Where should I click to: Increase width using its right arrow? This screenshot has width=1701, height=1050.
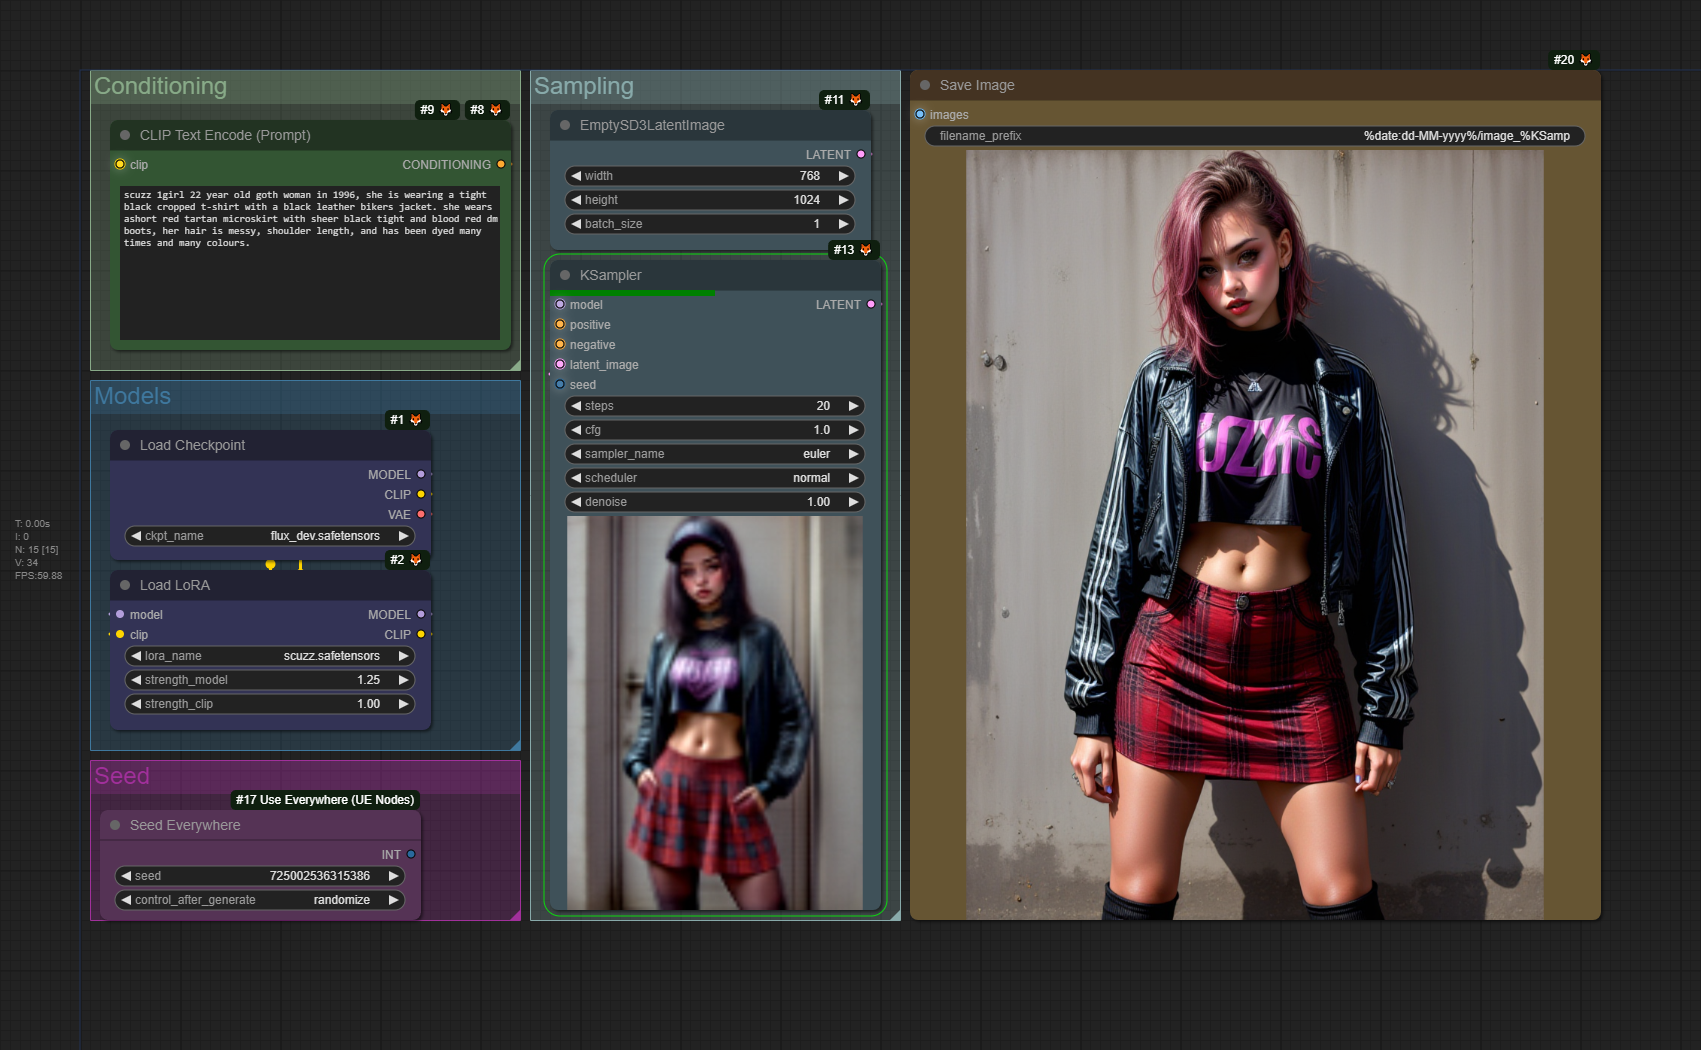(x=844, y=176)
